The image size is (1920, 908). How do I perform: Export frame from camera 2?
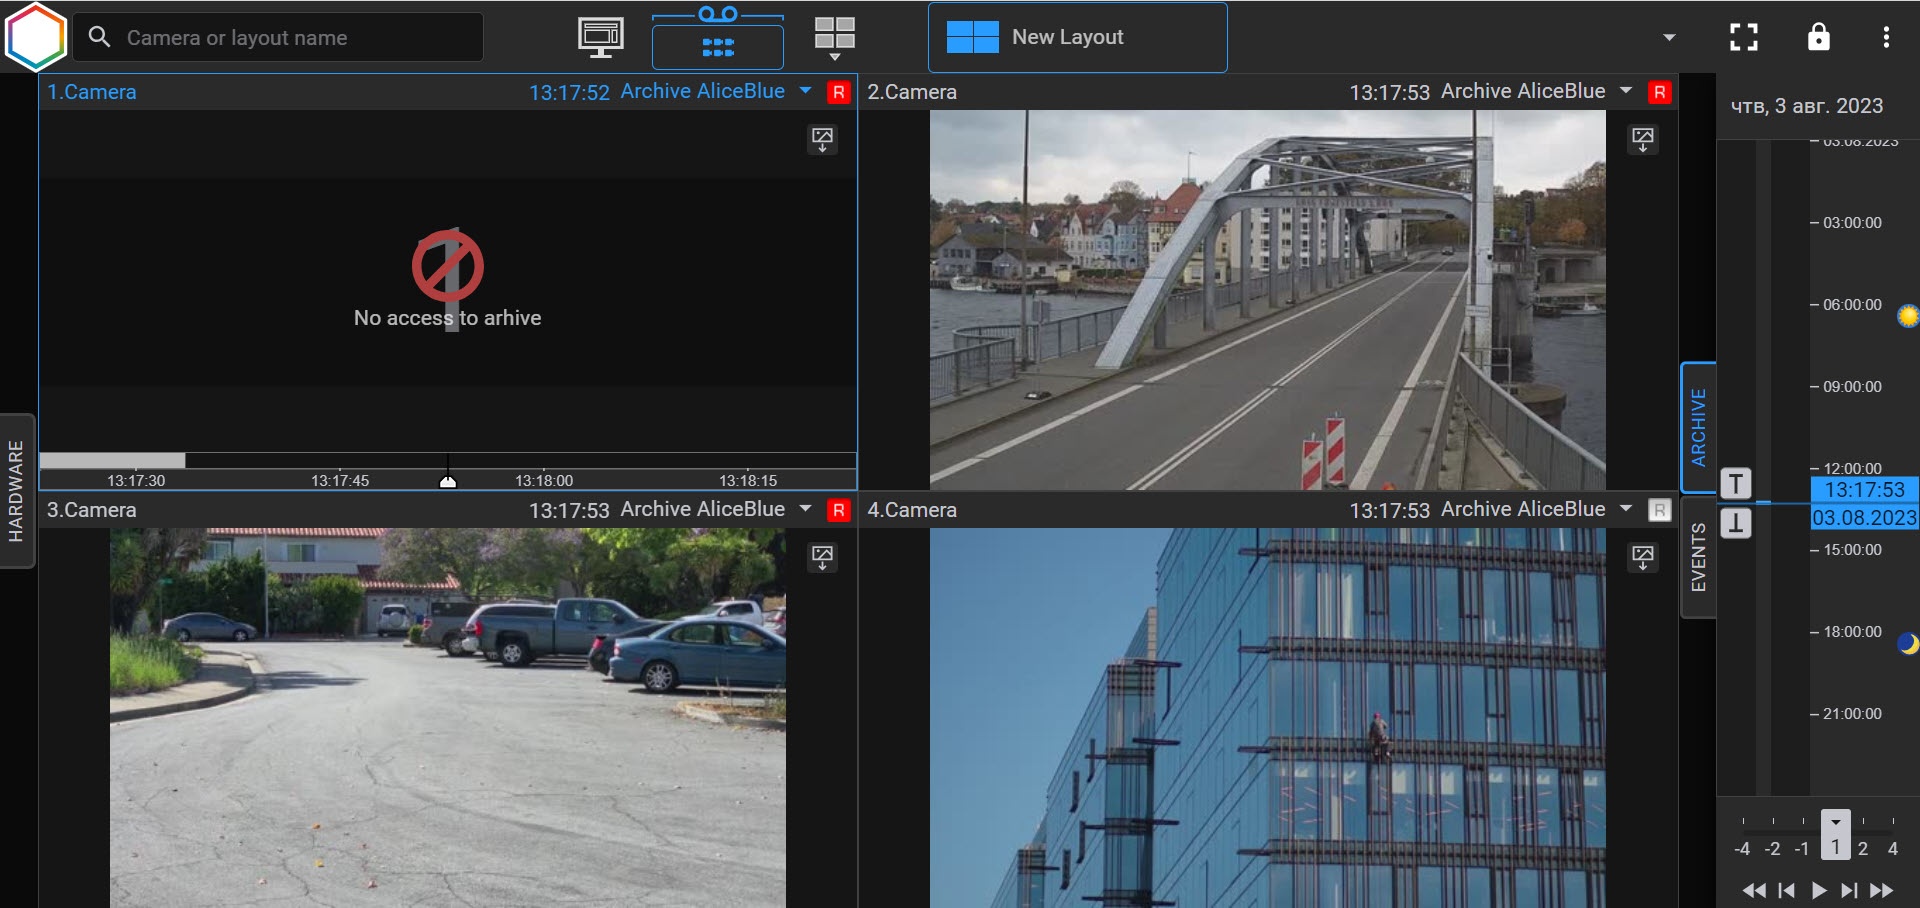(1642, 139)
